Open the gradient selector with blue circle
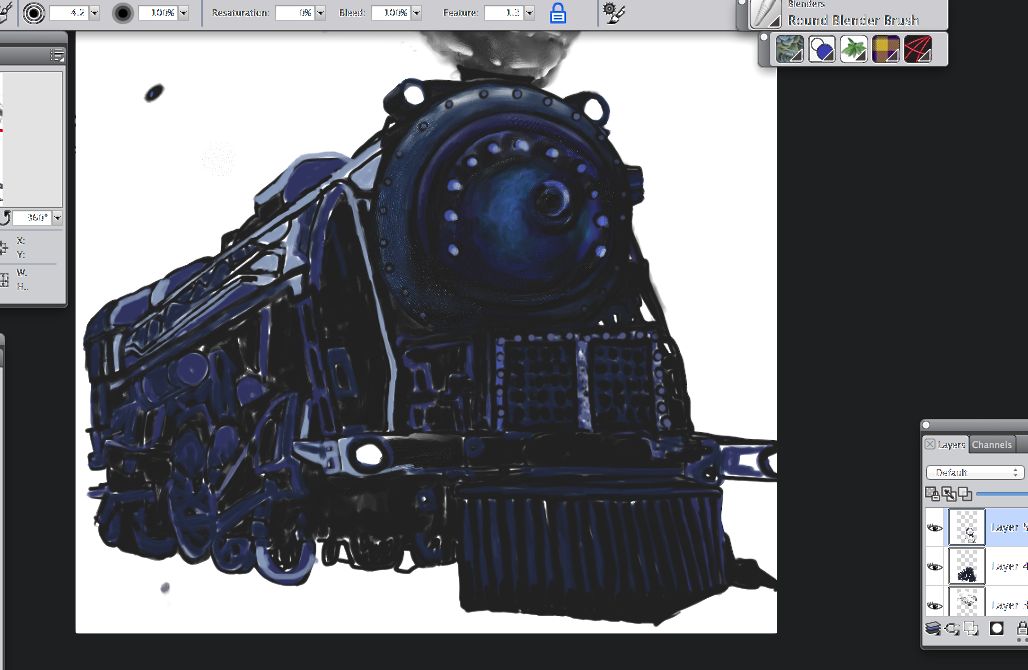This screenshot has width=1028, height=670. point(822,49)
